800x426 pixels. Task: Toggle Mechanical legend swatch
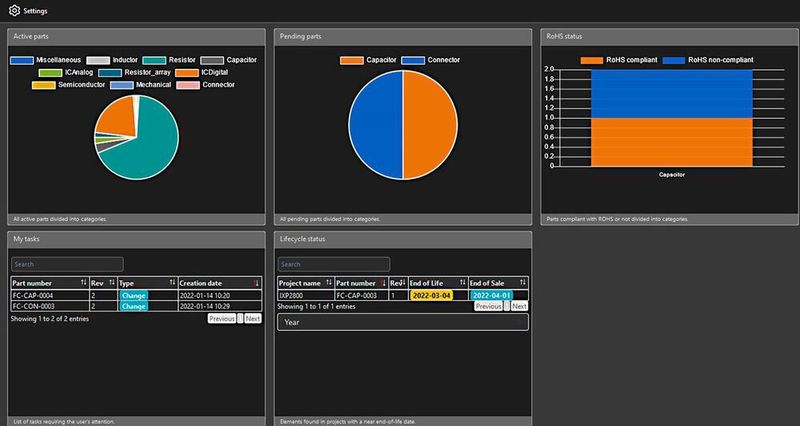121,85
